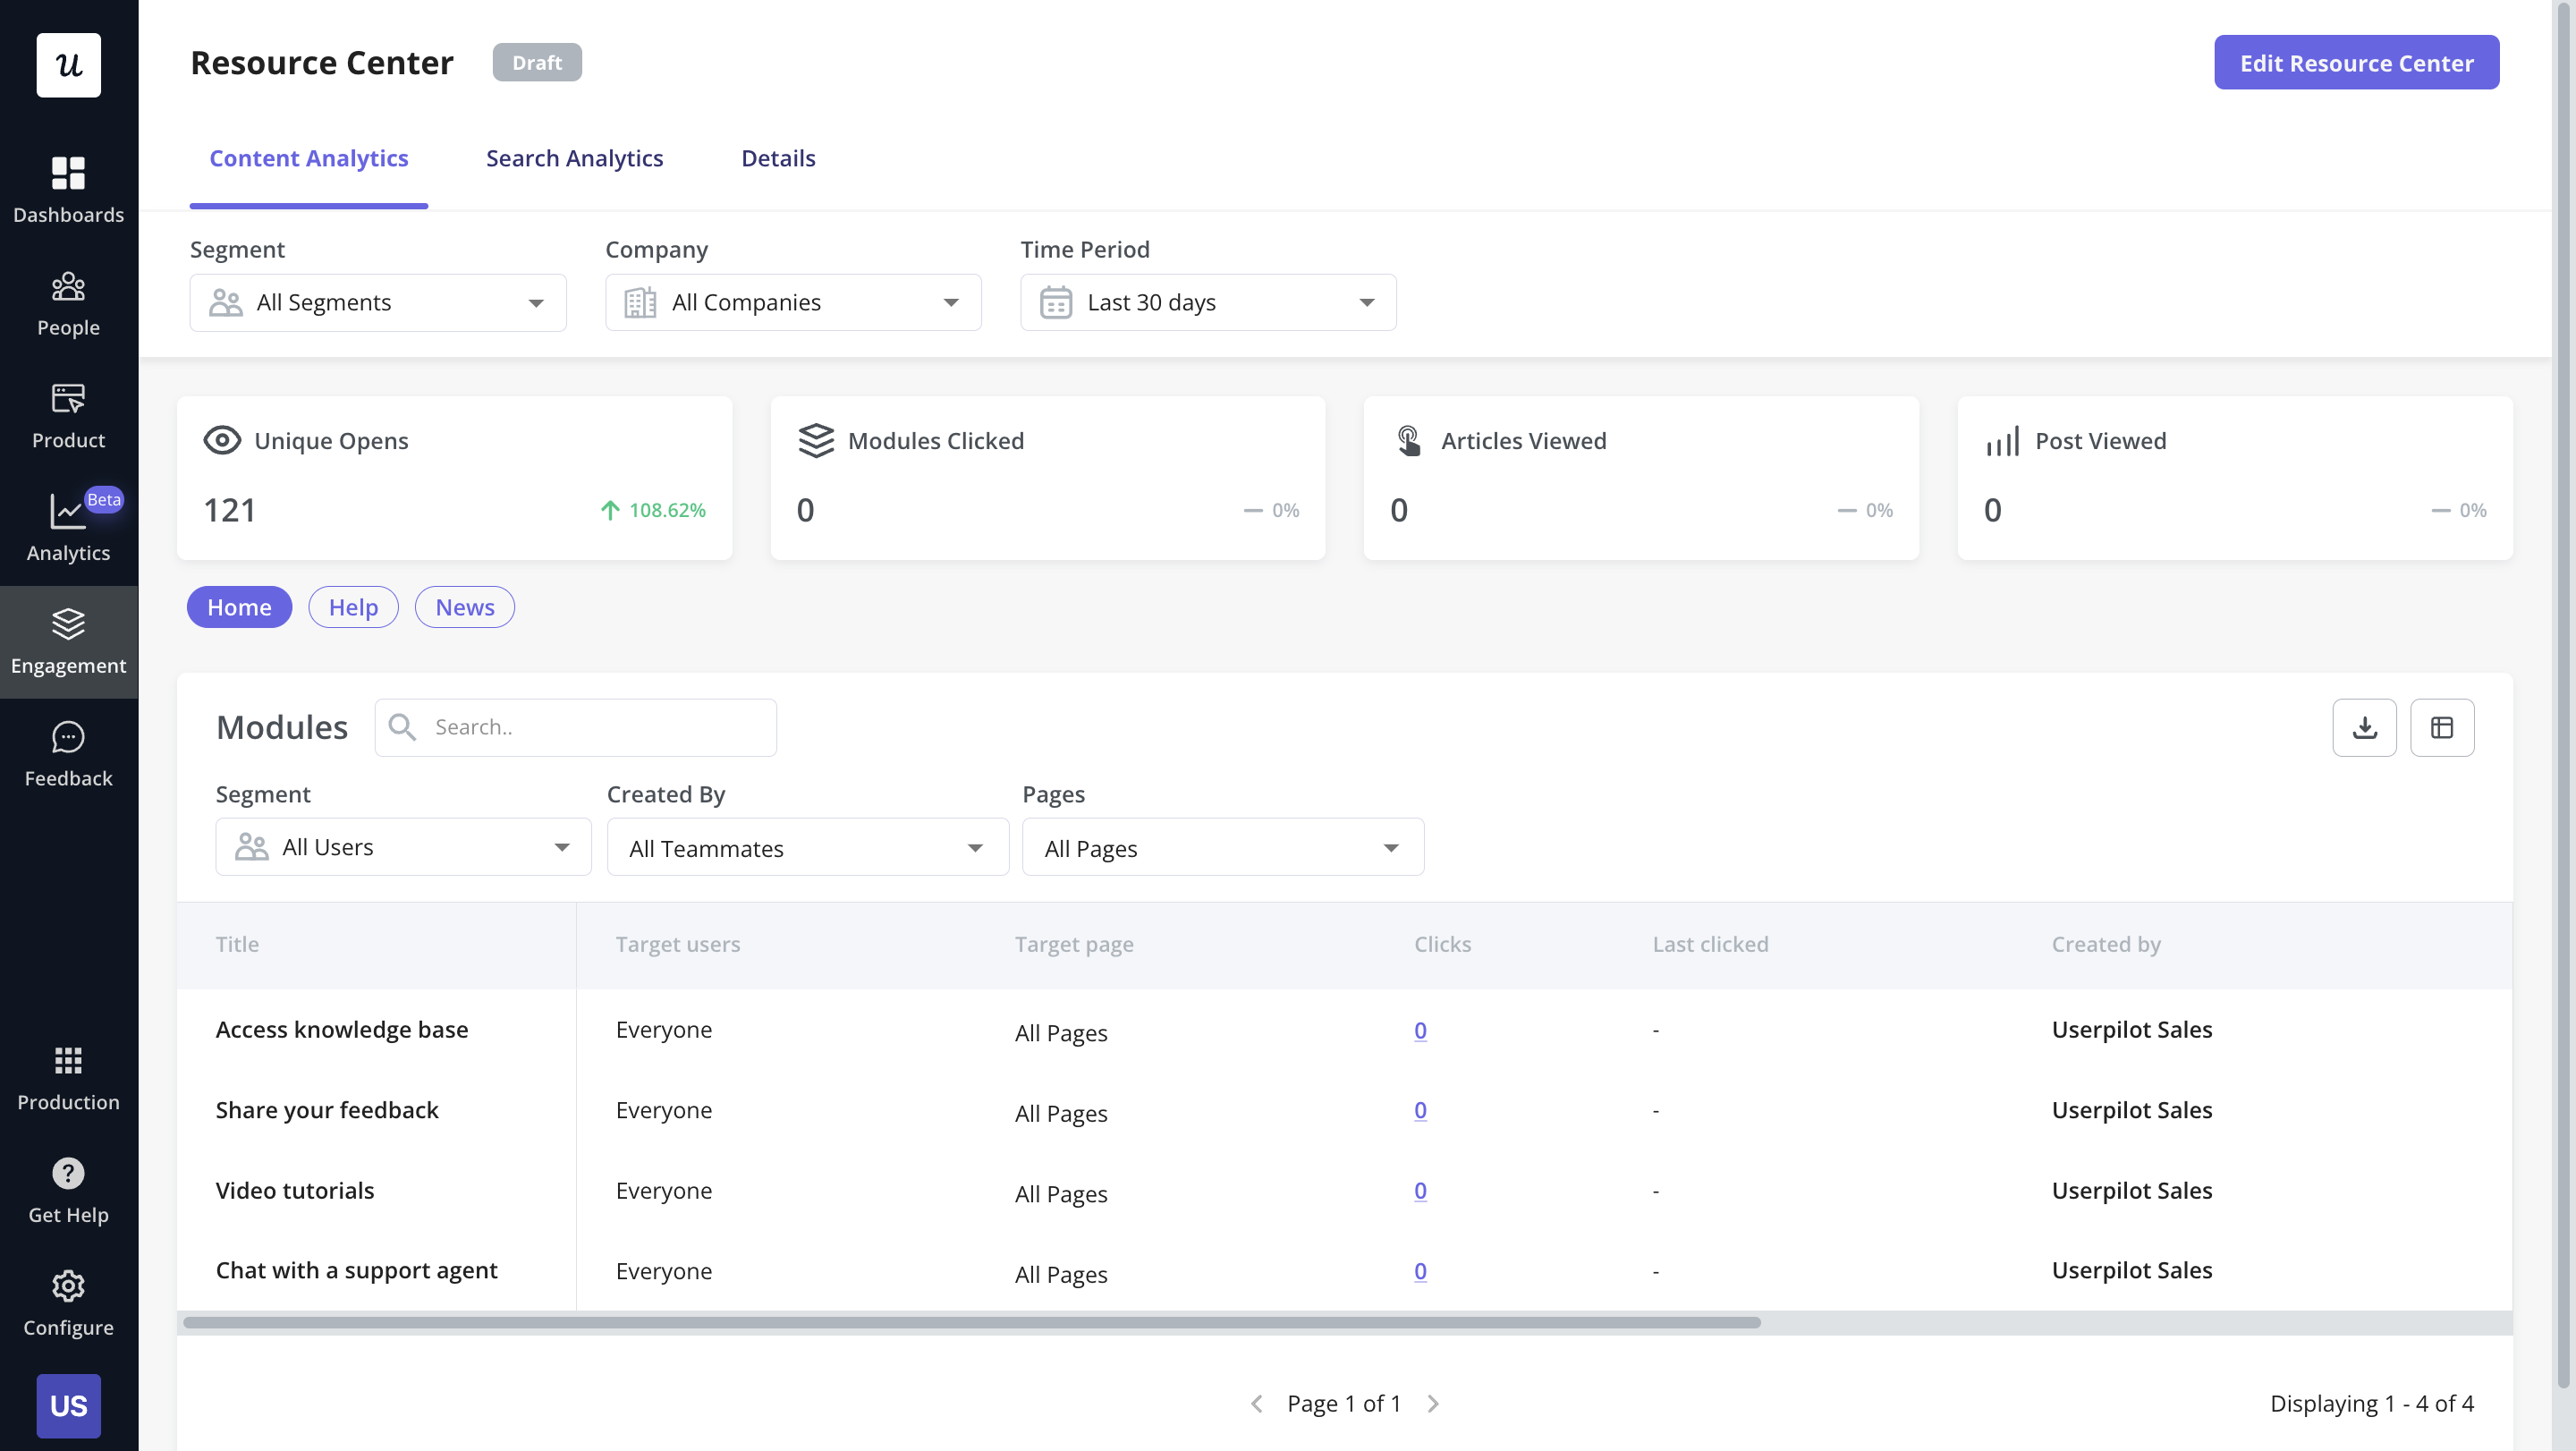Screen dimensions: 2576x1451
Task: Open the Dashboards section in the sidebar
Action: (x=68, y=188)
